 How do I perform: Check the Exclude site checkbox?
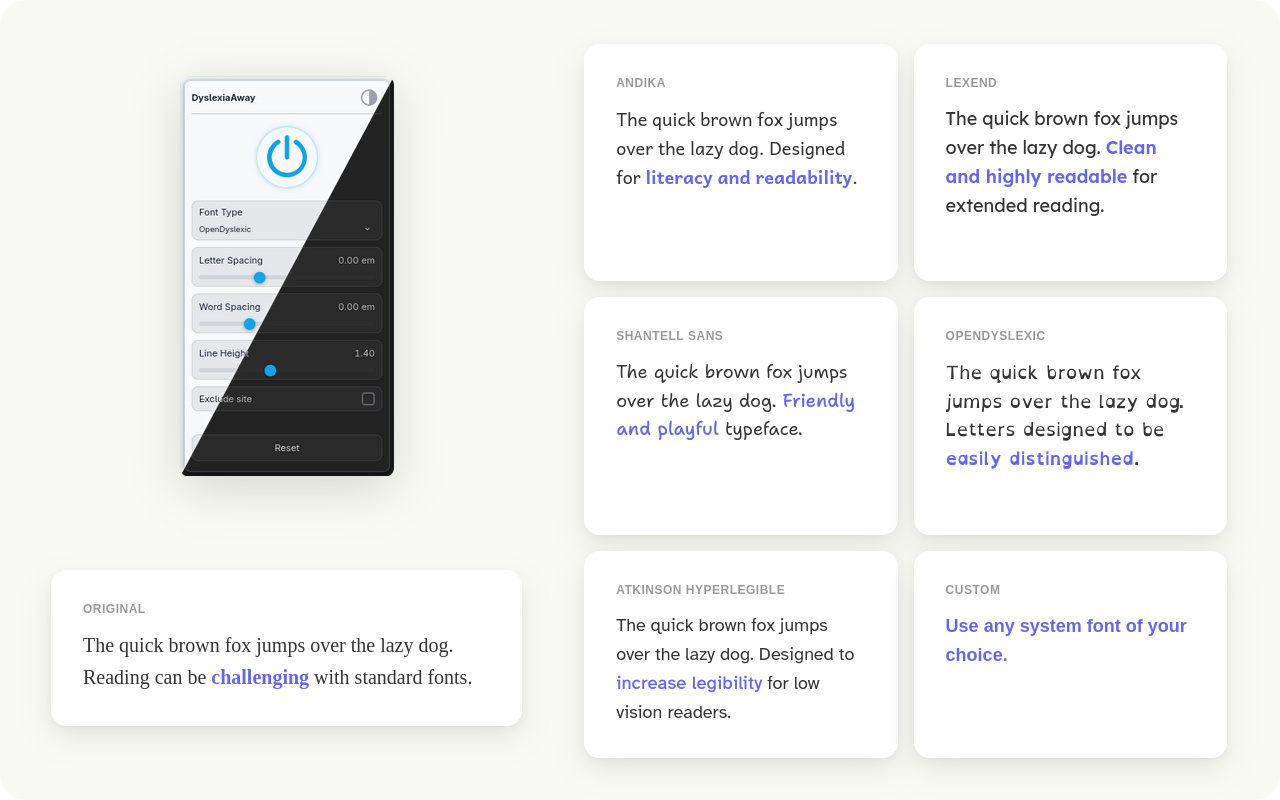(368, 399)
